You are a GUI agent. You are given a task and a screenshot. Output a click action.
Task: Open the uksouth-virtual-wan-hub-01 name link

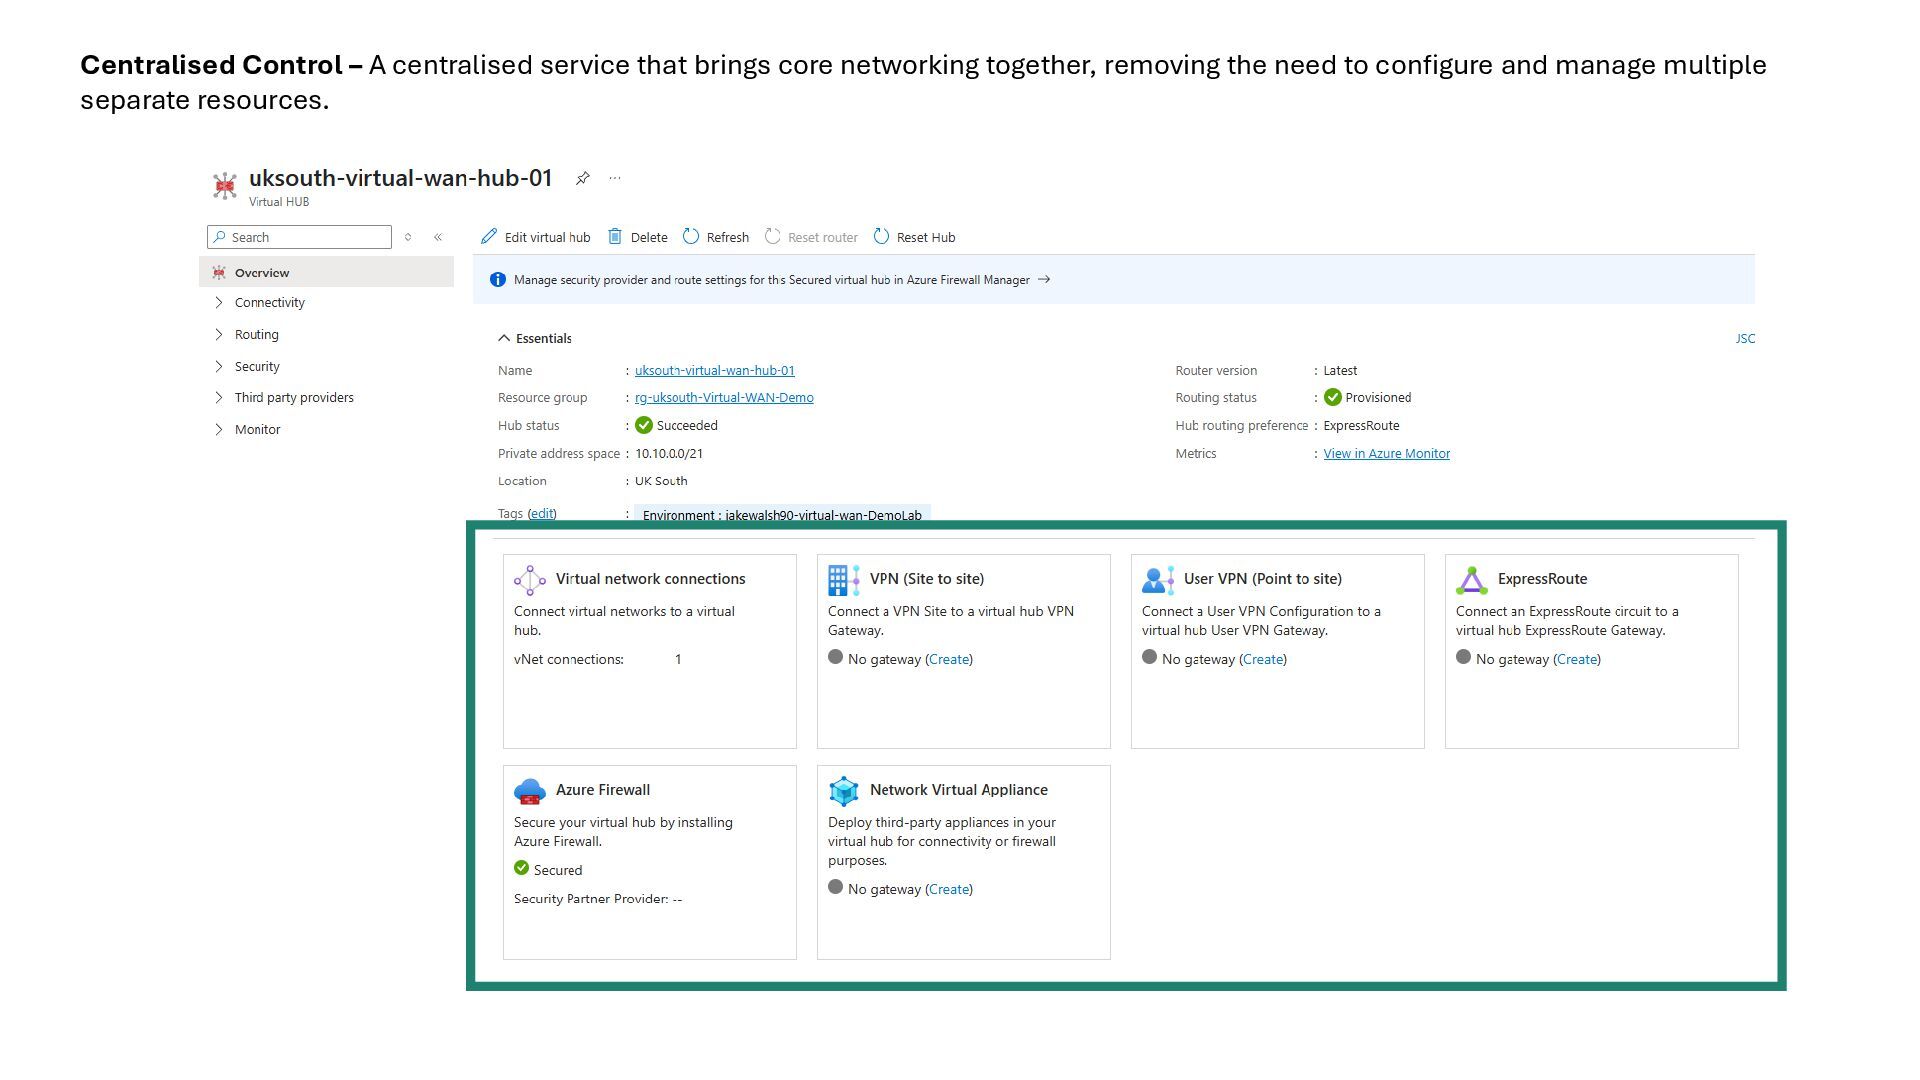(715, 370)
